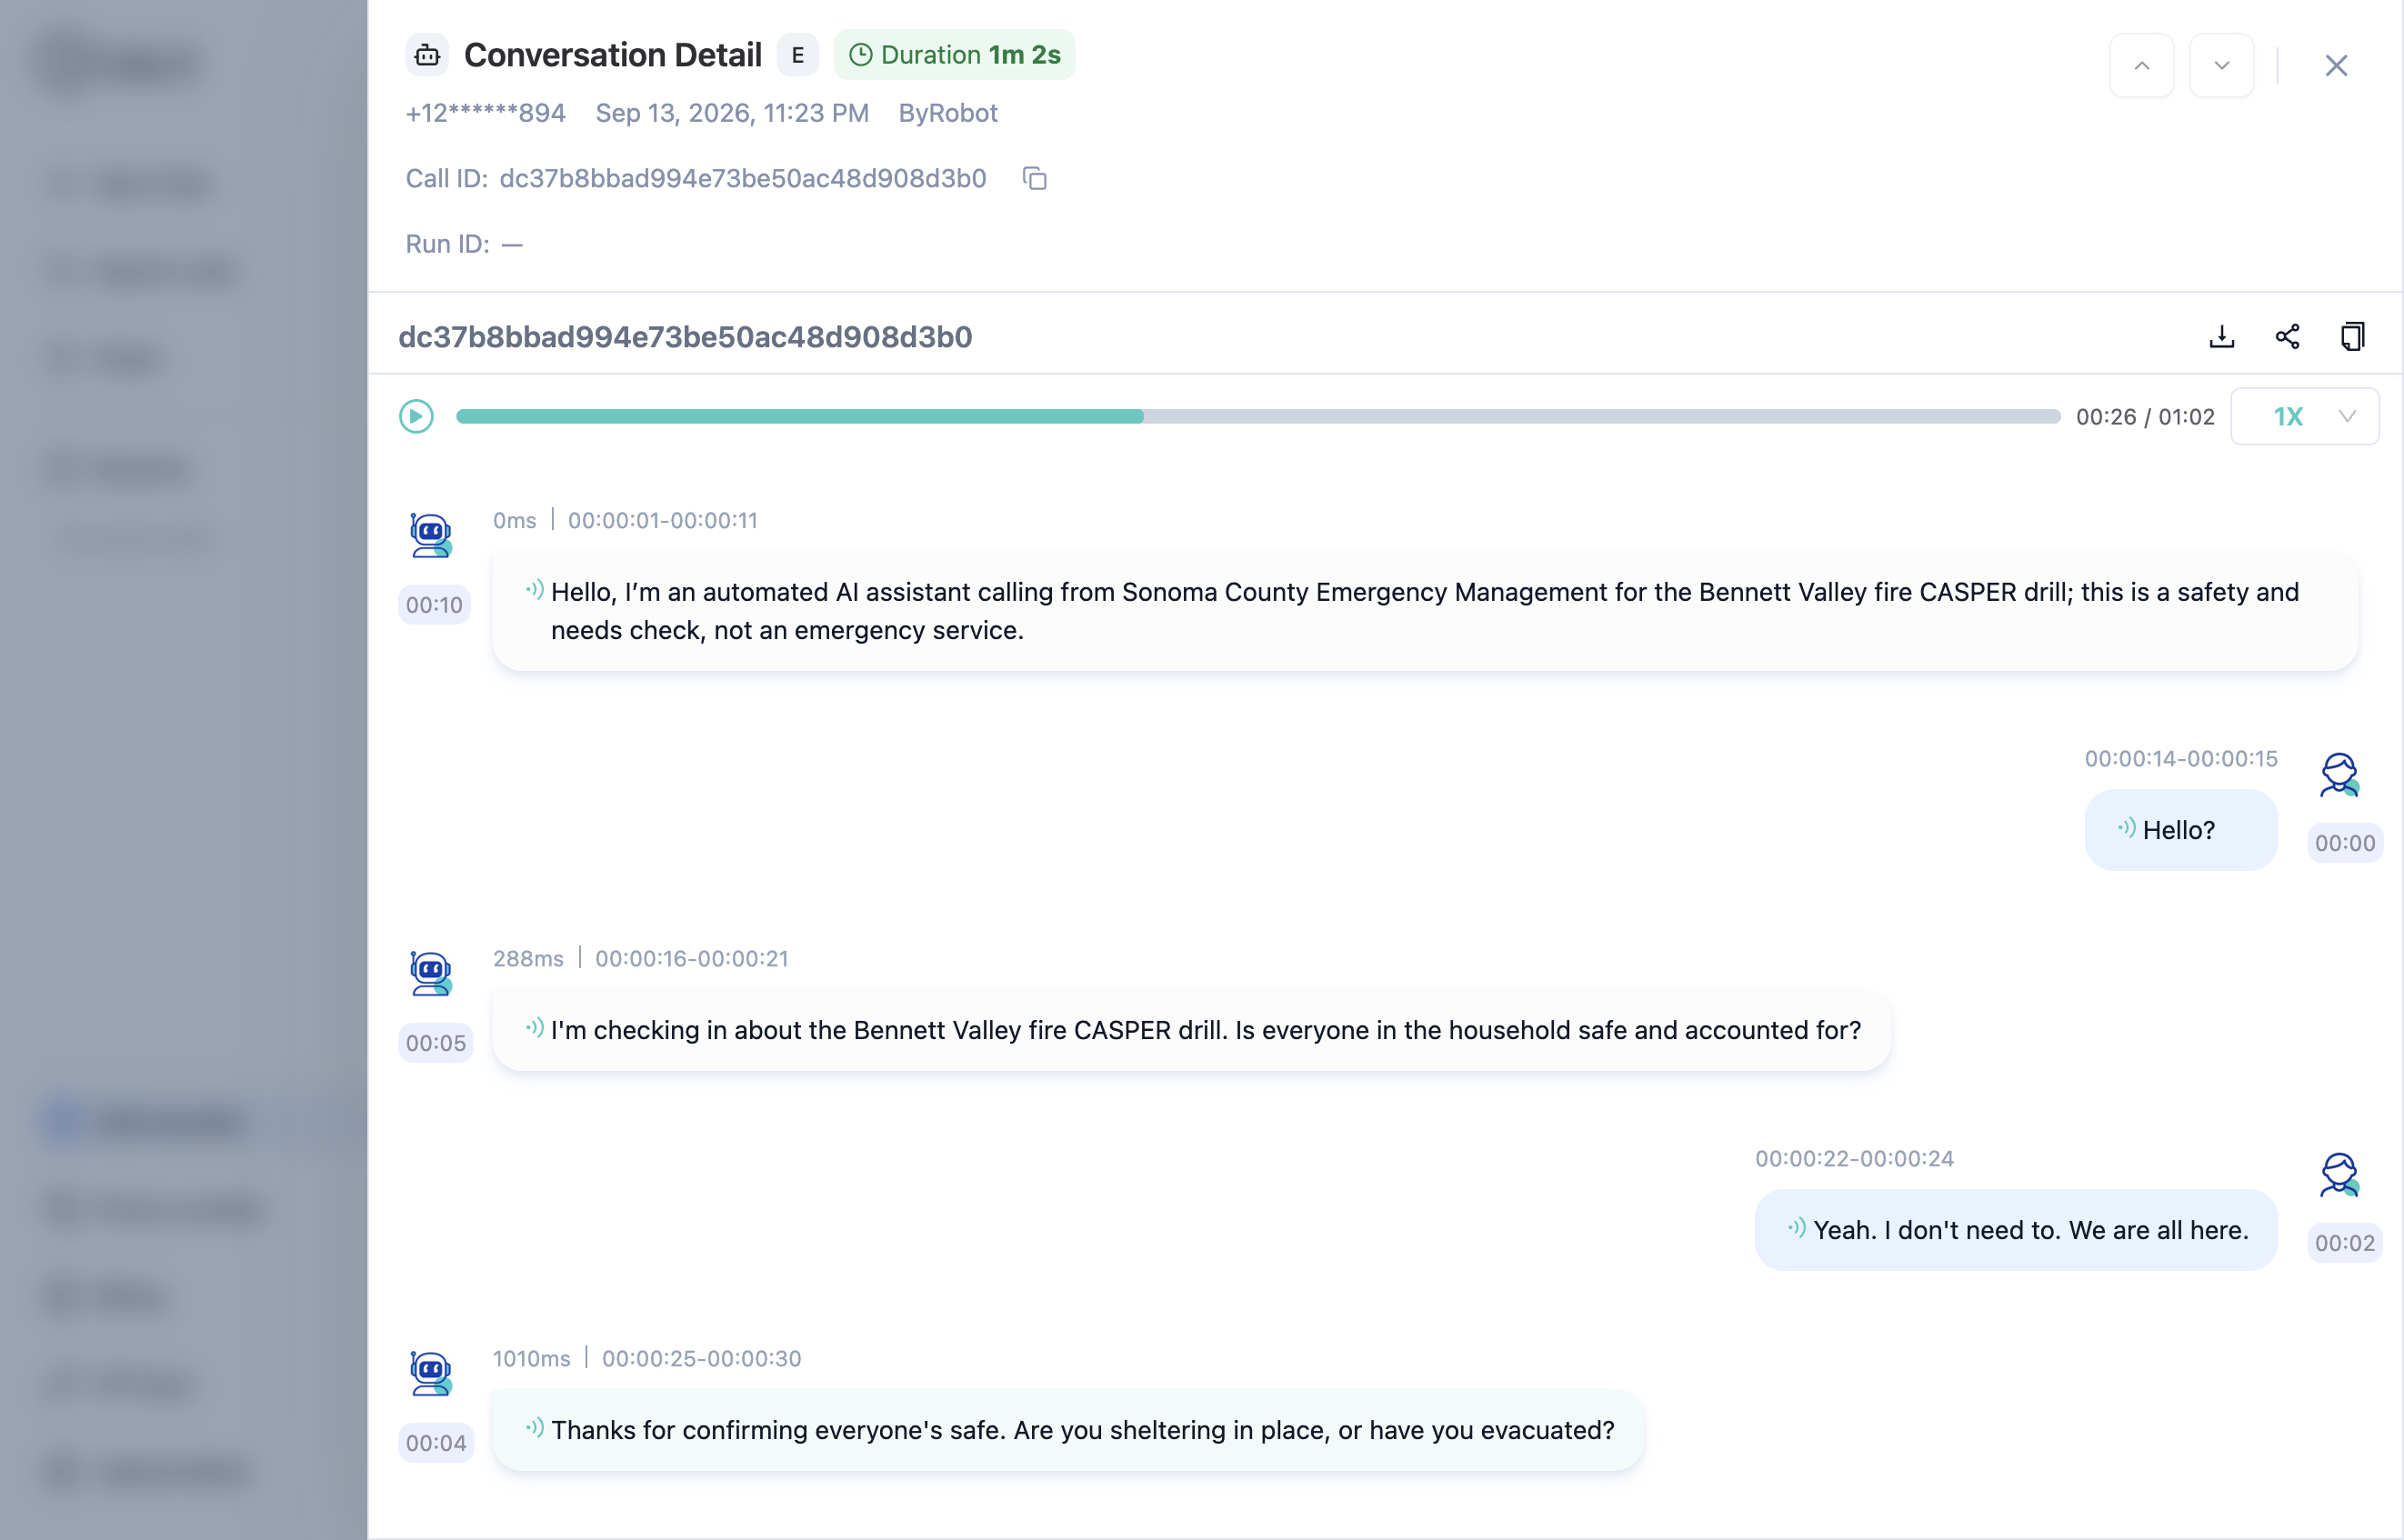
Task: Close the Conversation Detail panel
Action: 2336,65
